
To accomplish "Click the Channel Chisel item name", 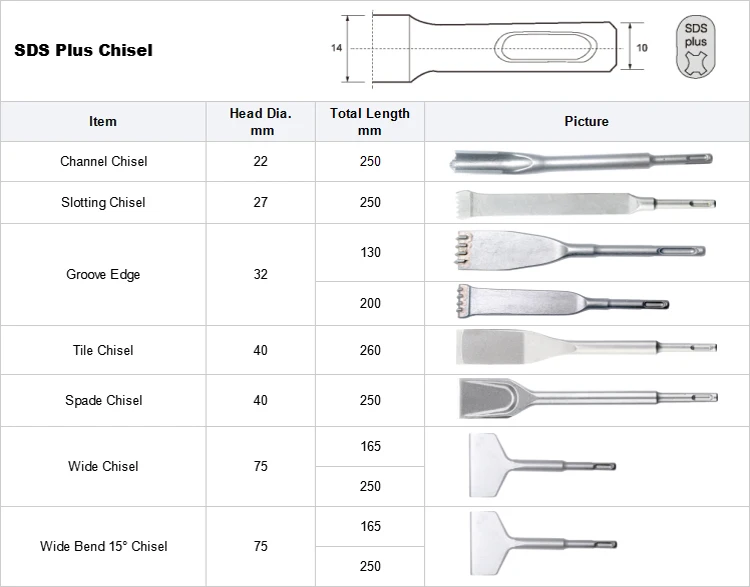I will pyautogui.click(x=104, y=161).
